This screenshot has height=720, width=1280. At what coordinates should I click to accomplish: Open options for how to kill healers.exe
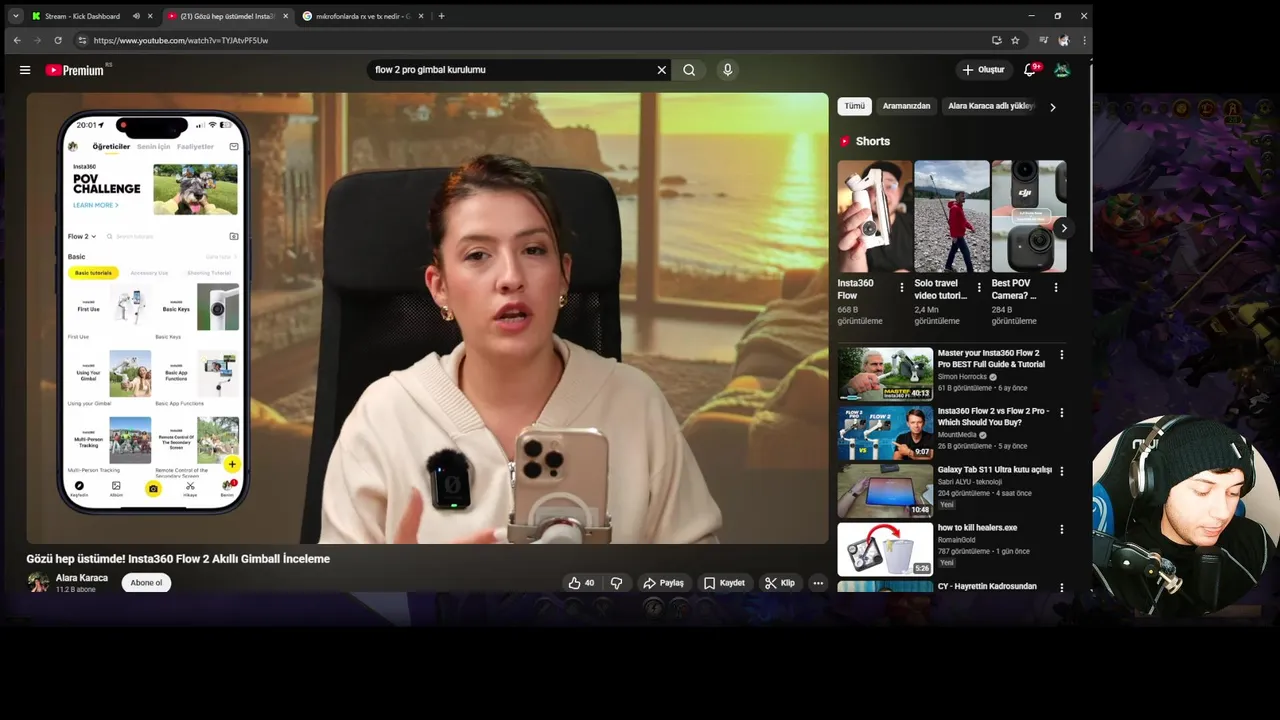pyautogui.click(x=1062, y=529)
